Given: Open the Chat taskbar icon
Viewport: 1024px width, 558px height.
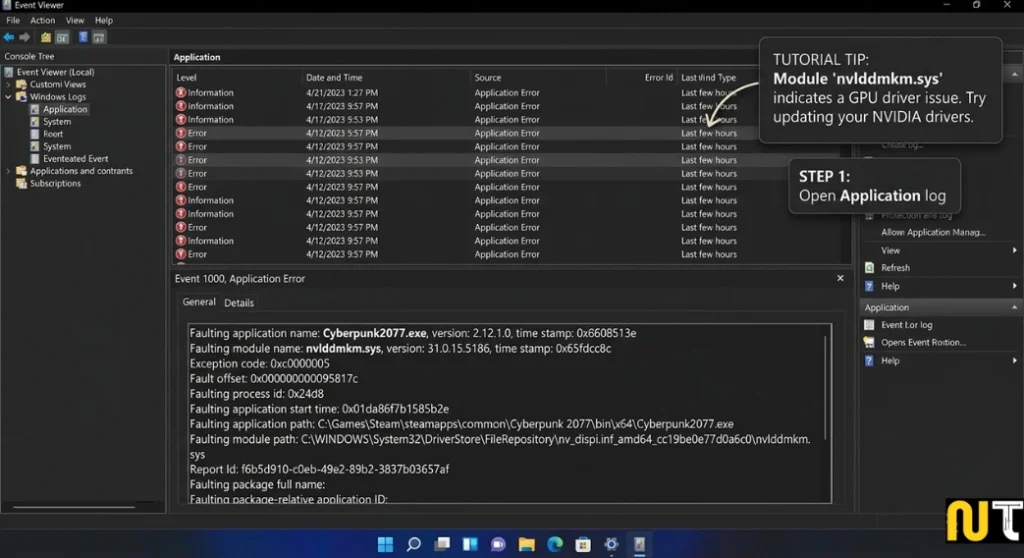Looking at the screenshot, I should 498,544.
